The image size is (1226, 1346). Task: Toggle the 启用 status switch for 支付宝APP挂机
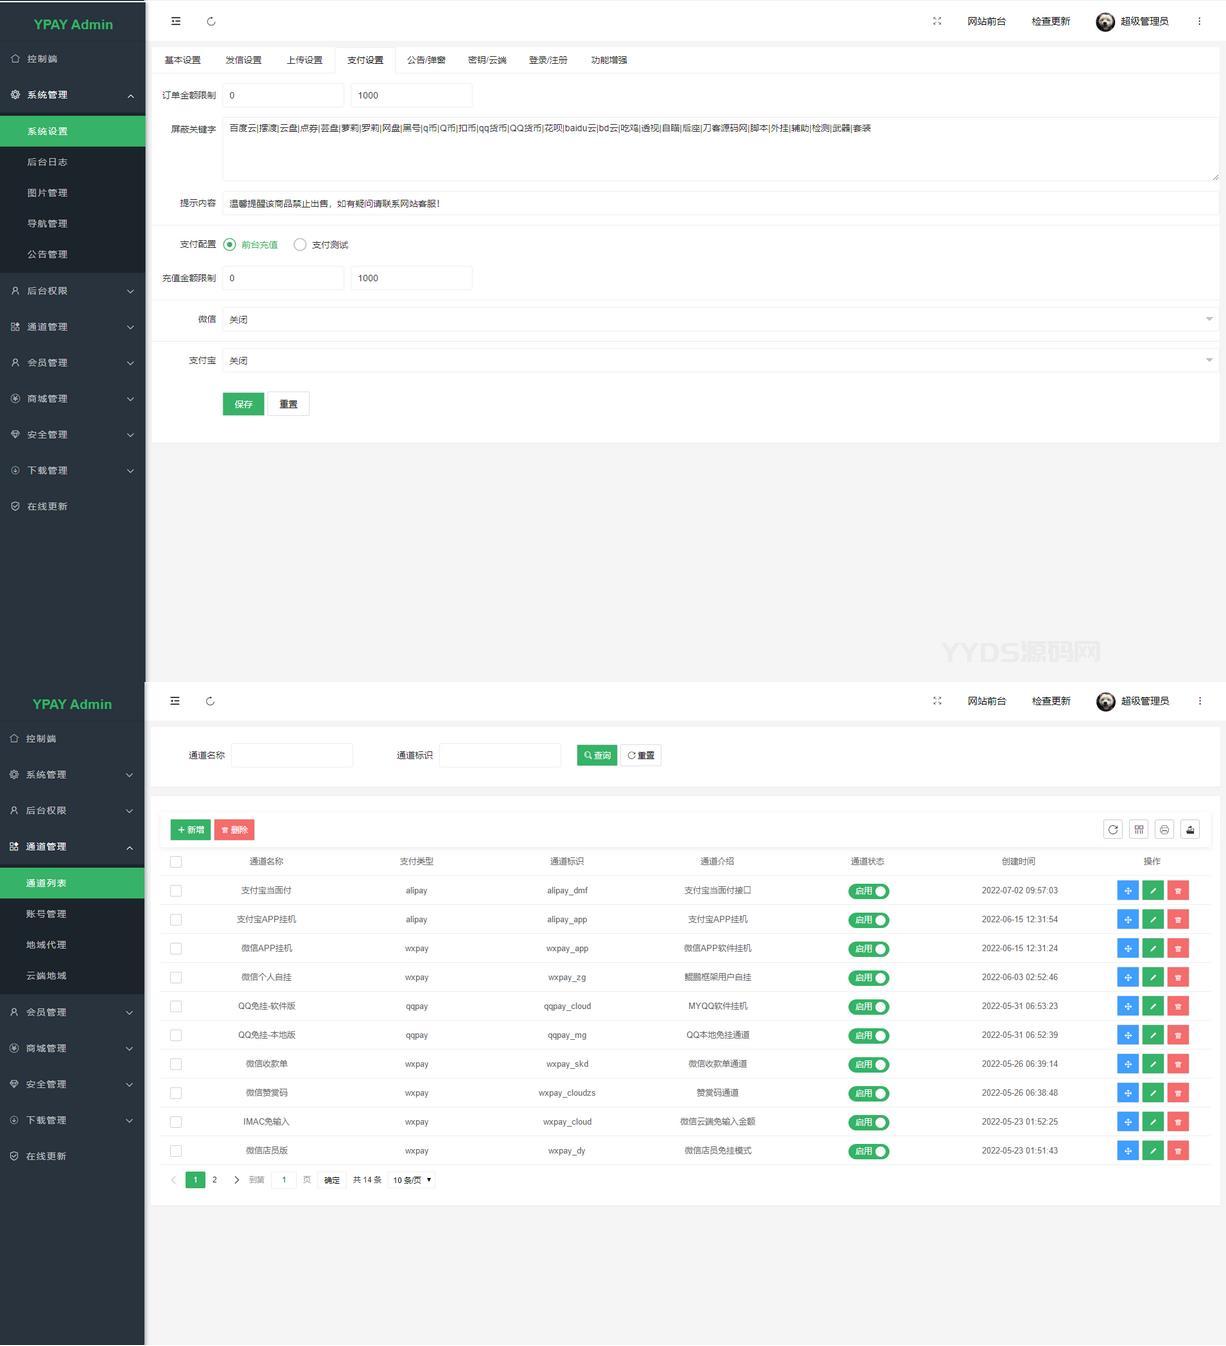(868, 920)
